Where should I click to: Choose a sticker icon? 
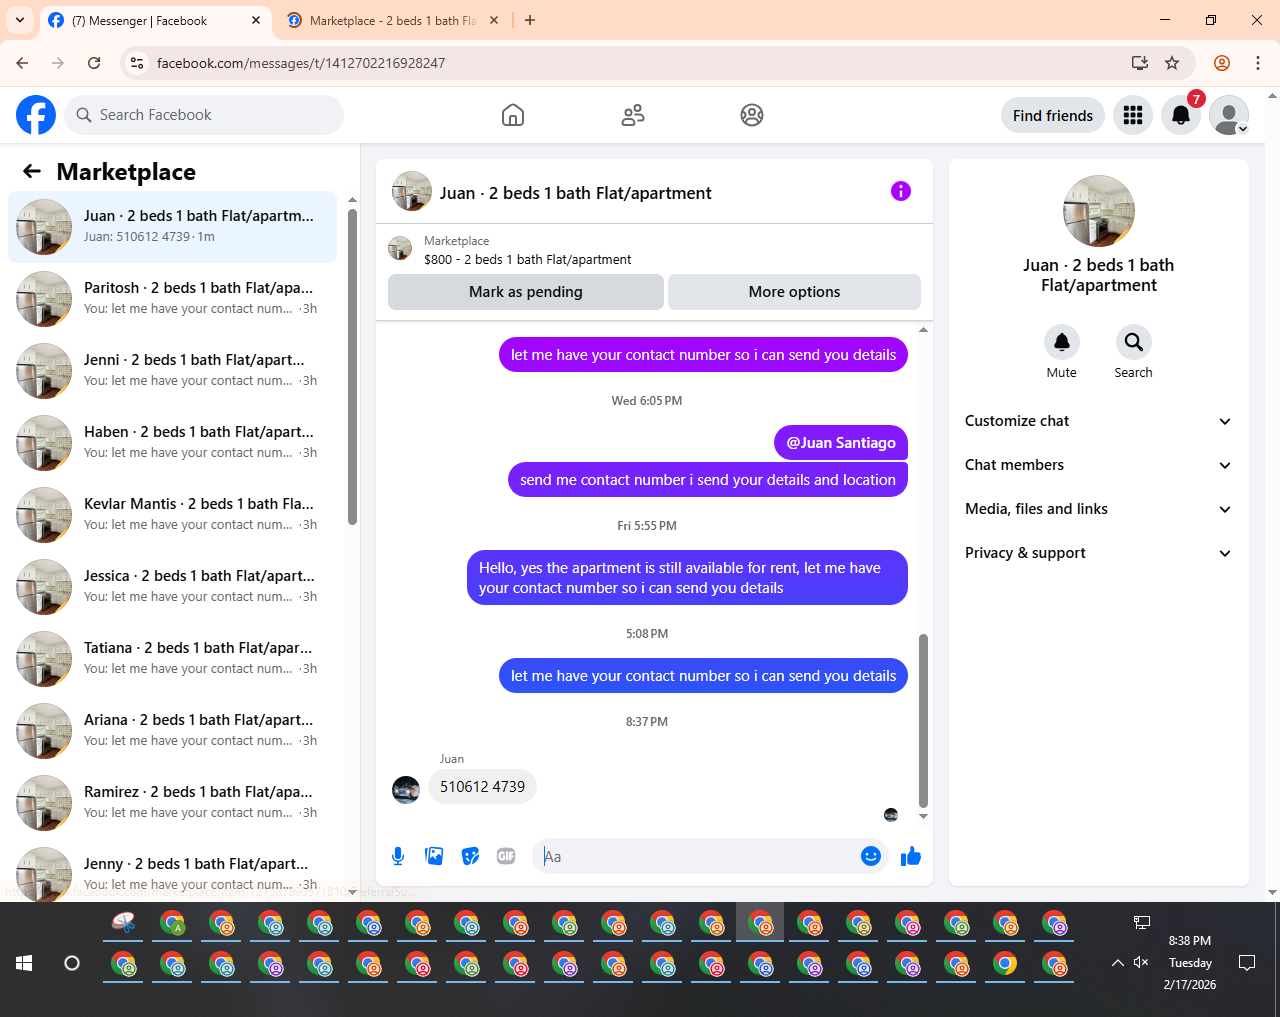click(470, 856)
